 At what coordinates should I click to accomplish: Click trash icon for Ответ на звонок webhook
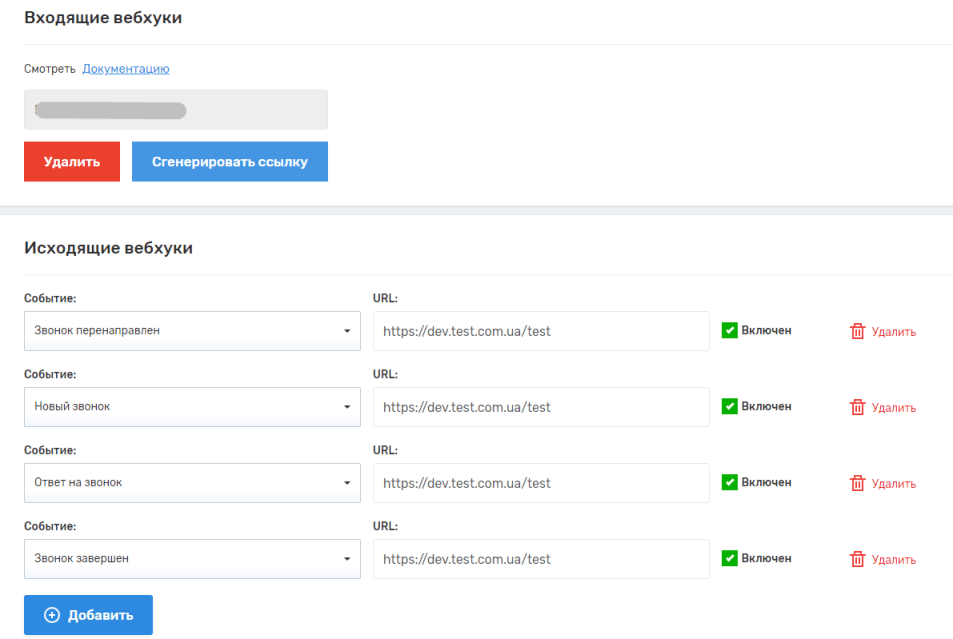click(x=857, y=483)
